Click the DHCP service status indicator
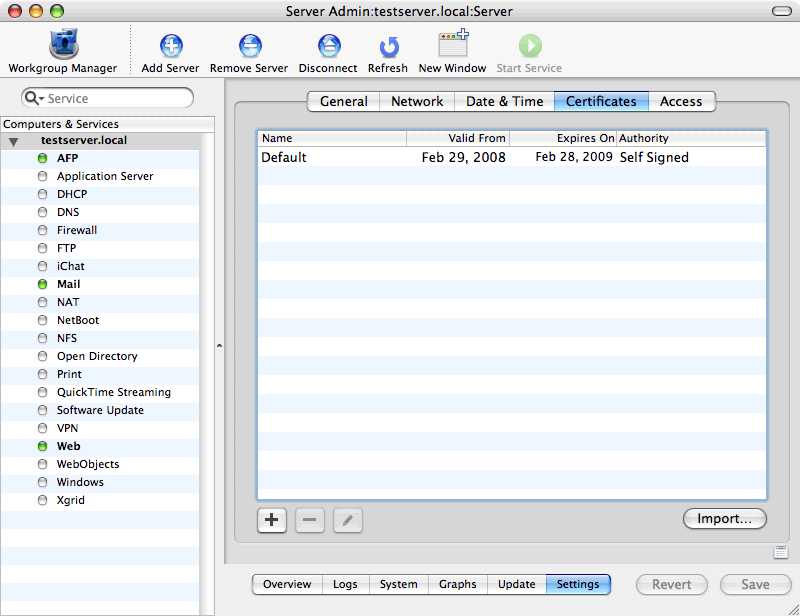The width and height of the screenshot is (800, 616). tap(43, 194)
